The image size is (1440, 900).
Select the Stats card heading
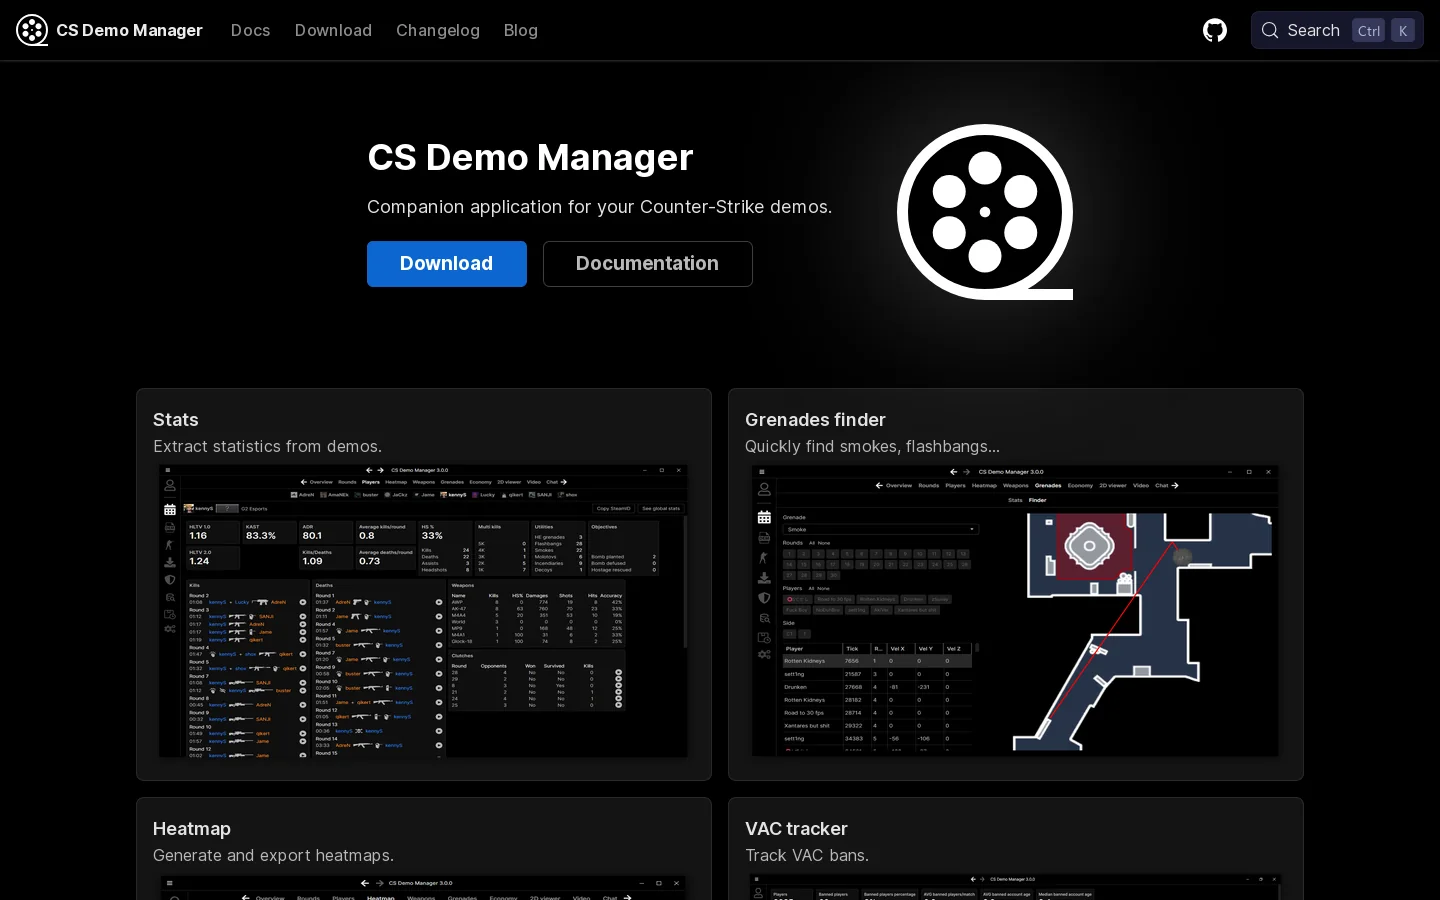176,420
